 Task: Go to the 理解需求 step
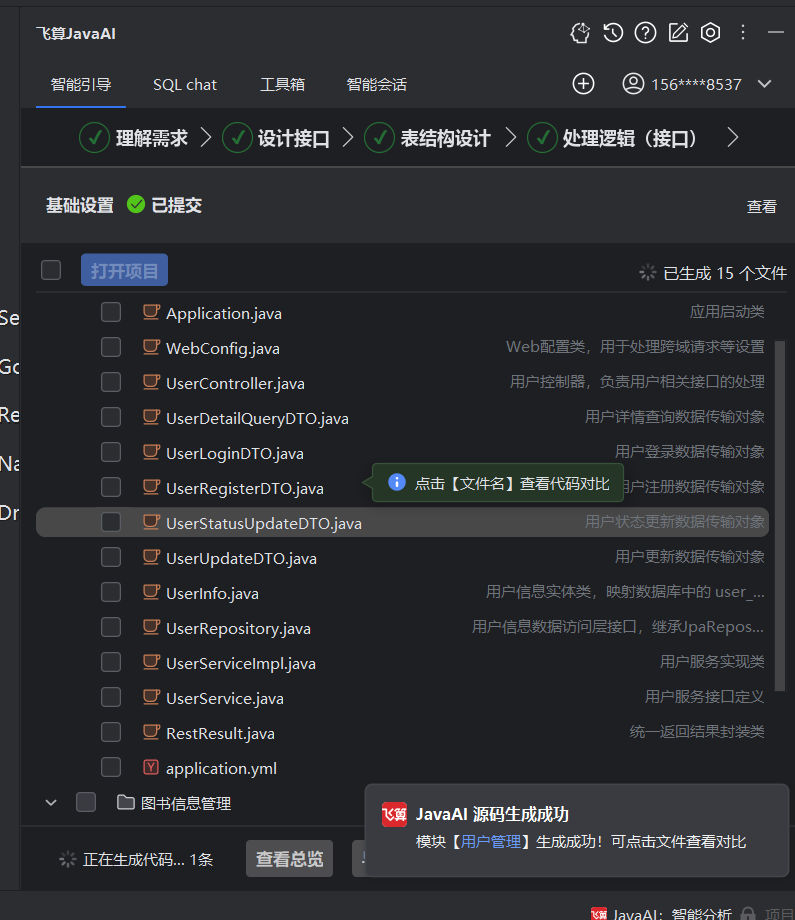click(151, 138)
